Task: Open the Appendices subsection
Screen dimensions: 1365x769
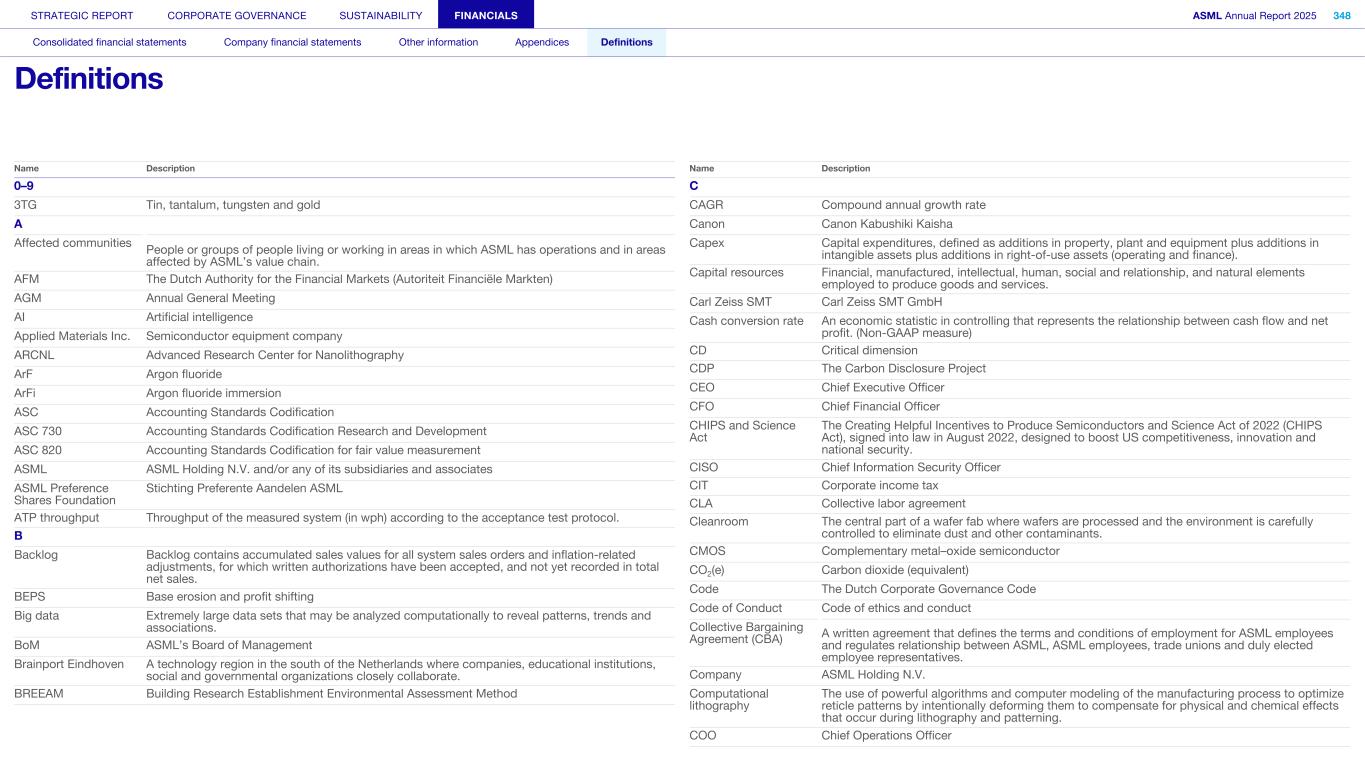Action: 542,42
